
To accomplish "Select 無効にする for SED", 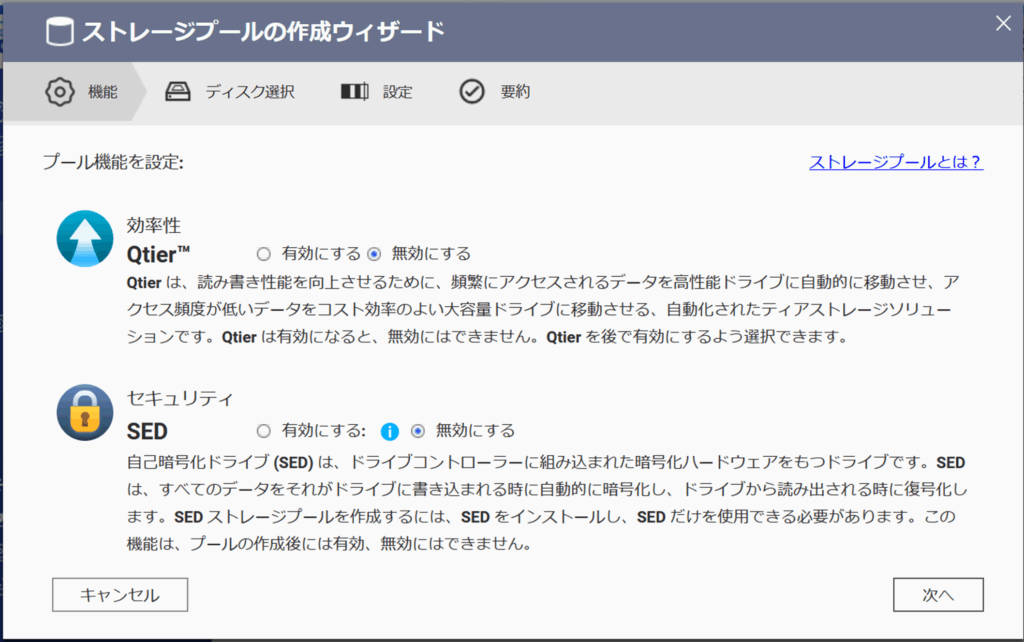I will 418,431.
